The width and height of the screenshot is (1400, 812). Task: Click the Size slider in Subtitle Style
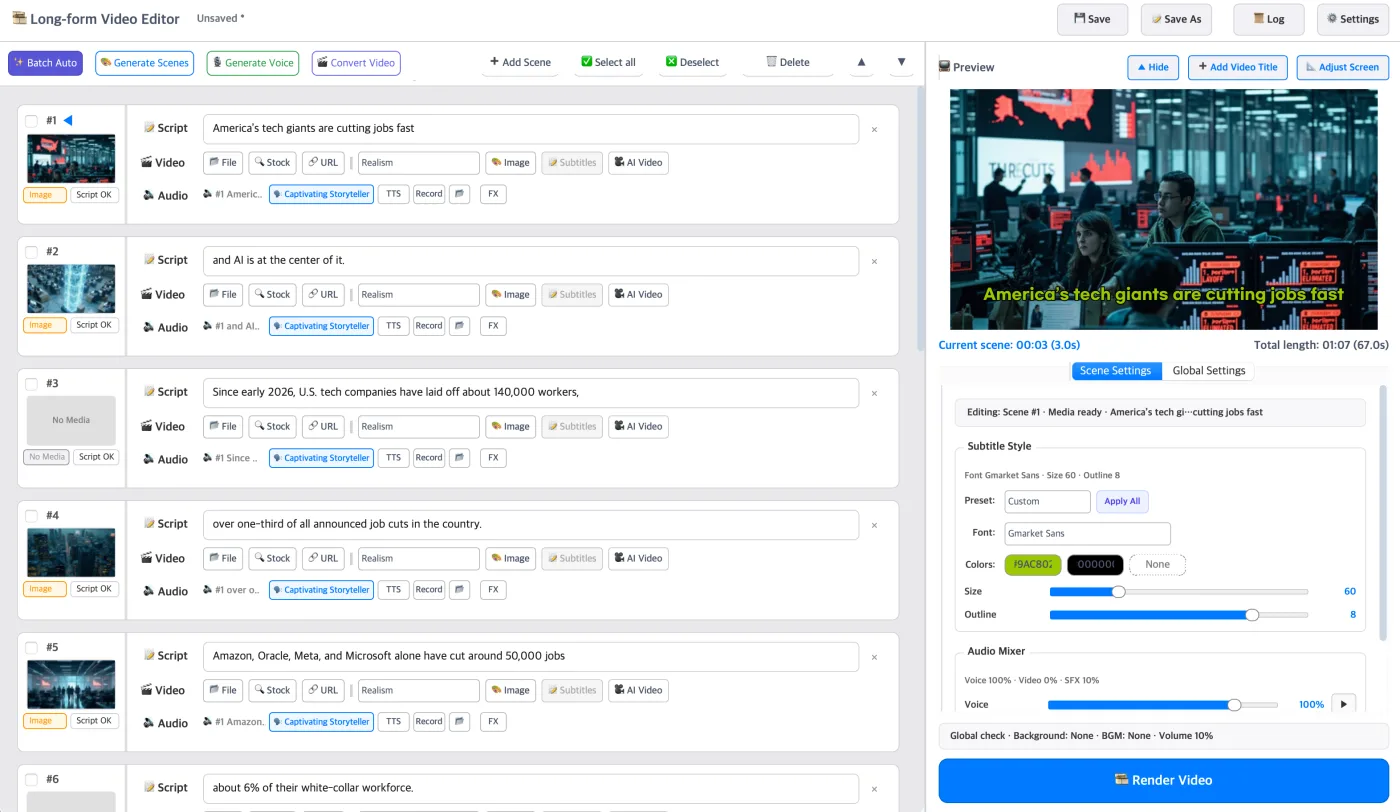click(x=1178, y=592)
